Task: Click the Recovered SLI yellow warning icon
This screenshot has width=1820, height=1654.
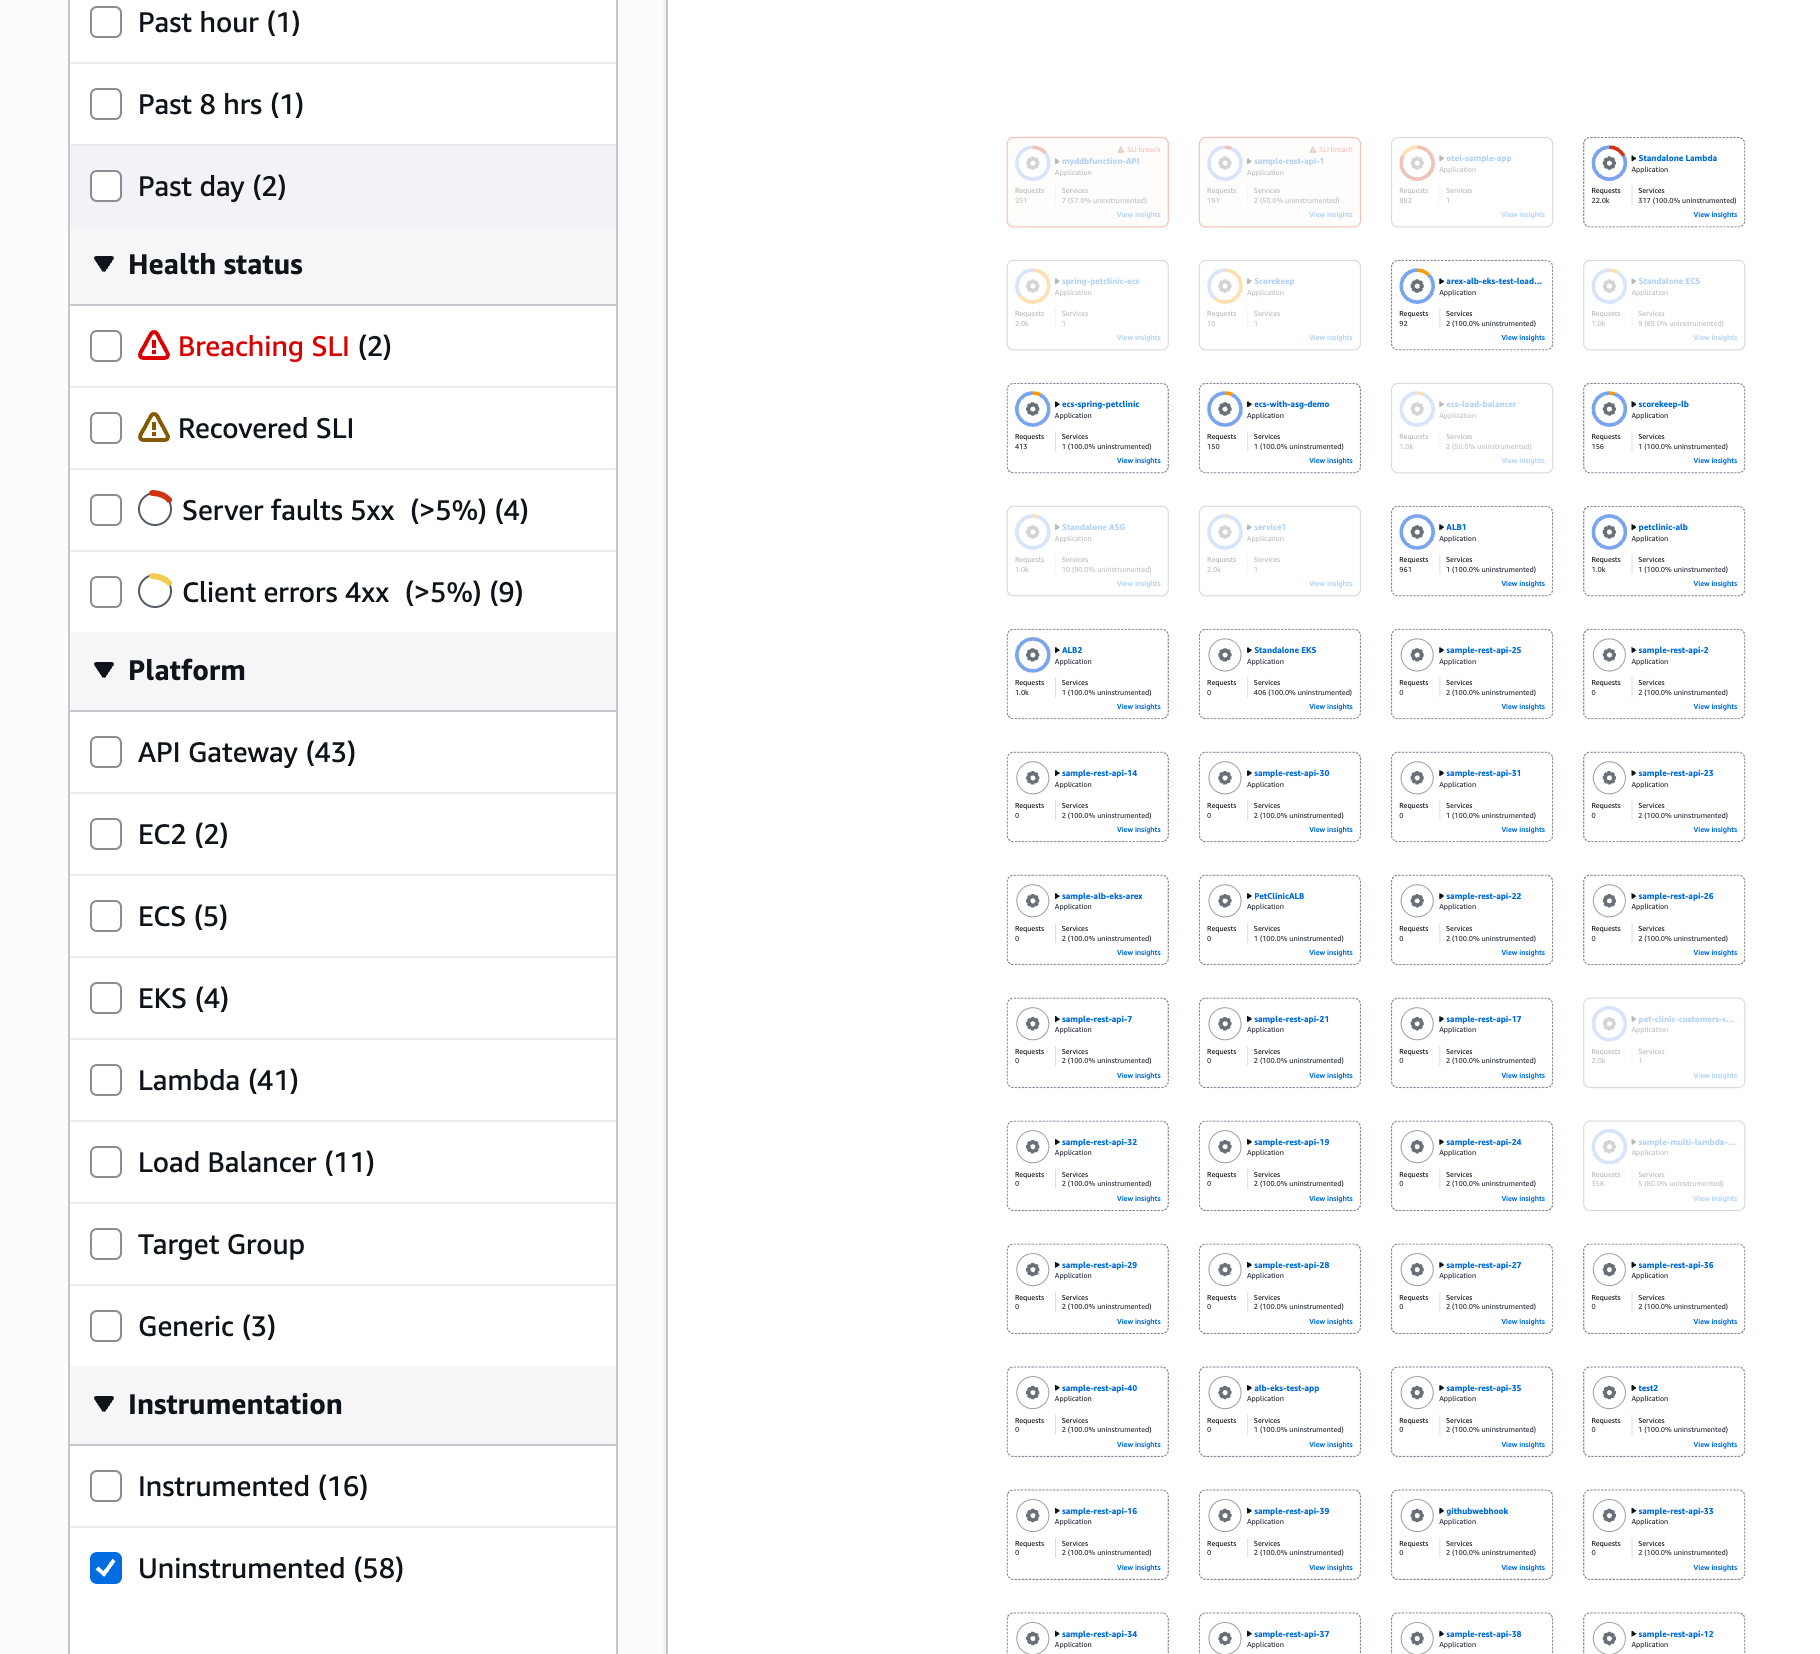Action: click(153, 428)
